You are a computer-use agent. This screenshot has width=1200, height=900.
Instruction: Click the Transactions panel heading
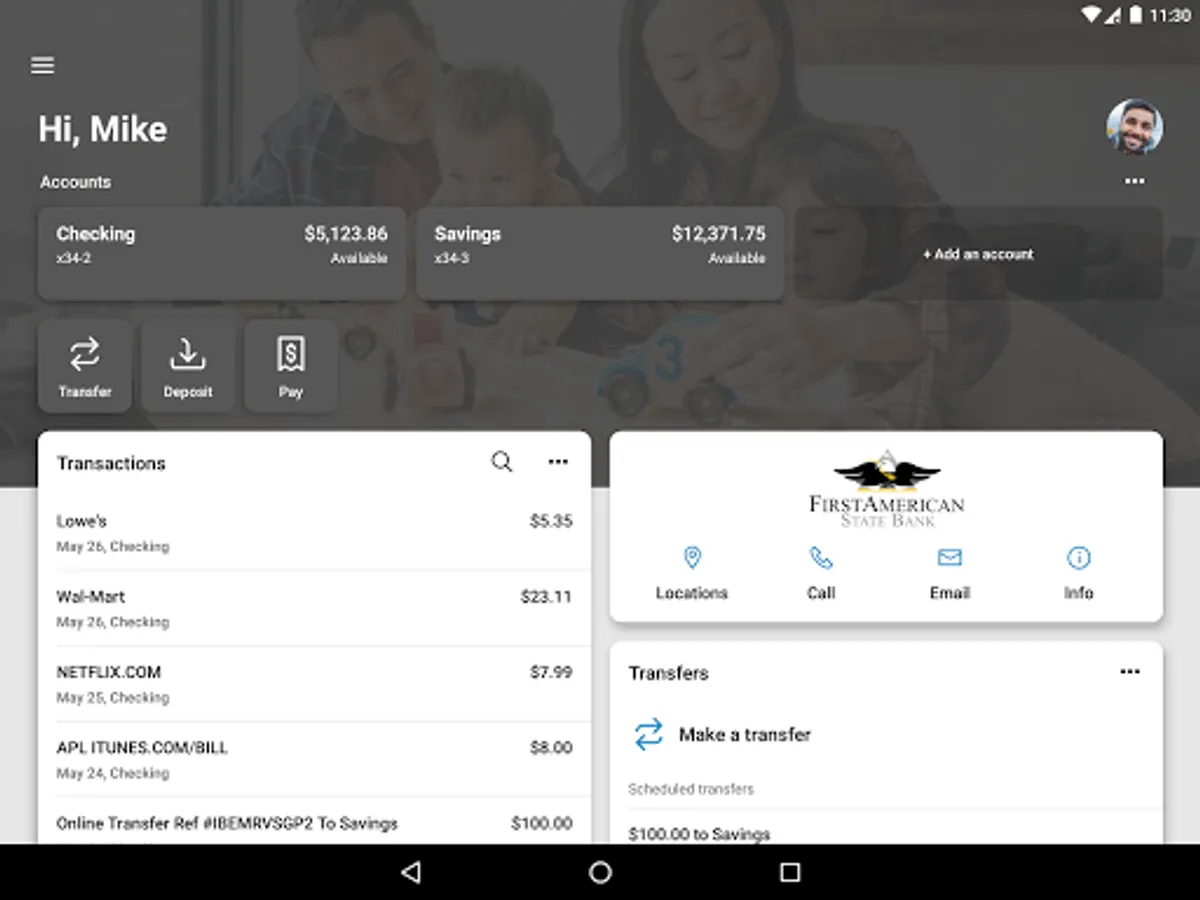tap(111, 463)
